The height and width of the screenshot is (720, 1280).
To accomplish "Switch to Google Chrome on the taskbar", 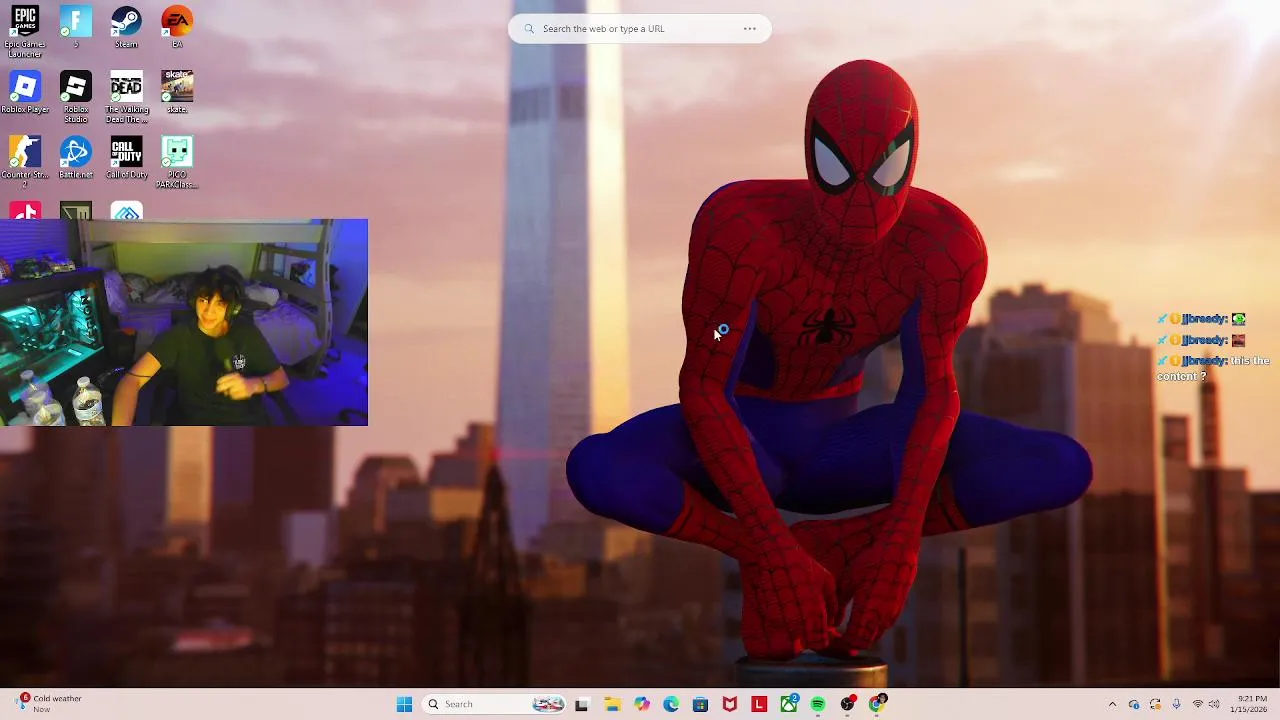I will coord(877,704).
